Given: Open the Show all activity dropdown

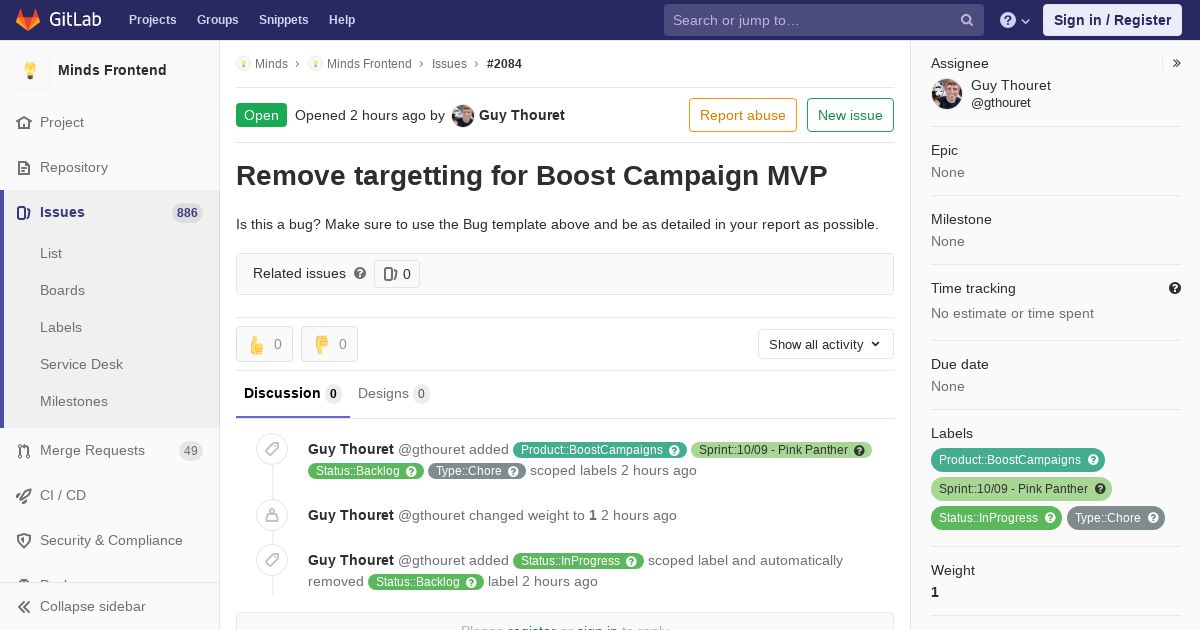Looking at the screenshot, I should [x=826, y=344].
